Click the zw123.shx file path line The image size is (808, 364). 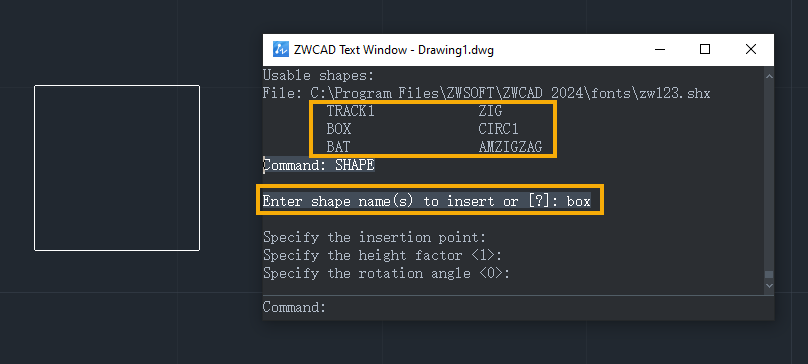click(x=486, y=94)
